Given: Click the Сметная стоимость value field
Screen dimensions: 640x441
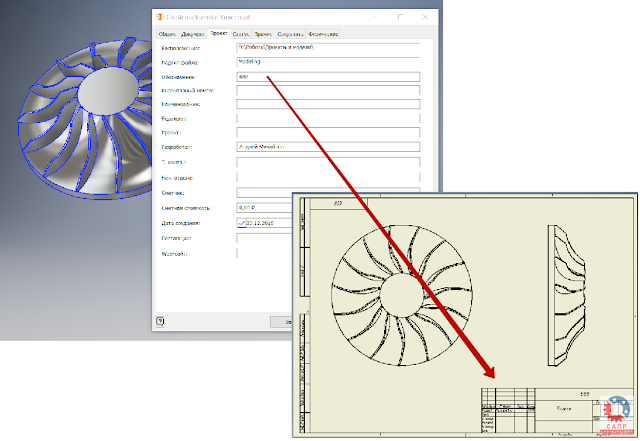Looking at the screenshot, I should tap(264, 208).
